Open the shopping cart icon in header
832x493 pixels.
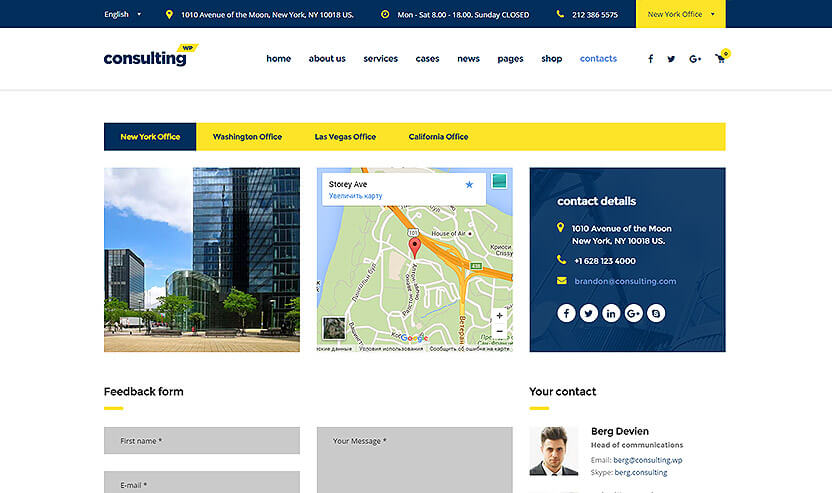pos(720,59)
